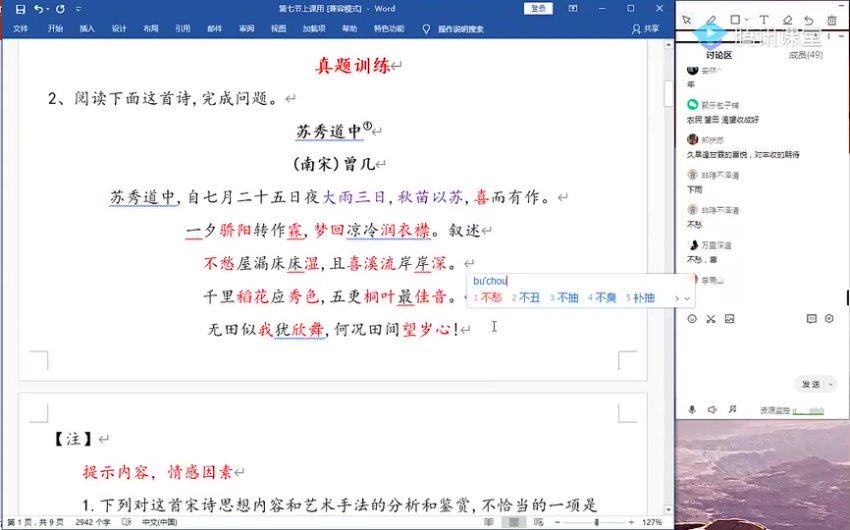Select the pointer tool in classroom toolbar
This screenshot has width=850, height=530.
click(687, 20)
